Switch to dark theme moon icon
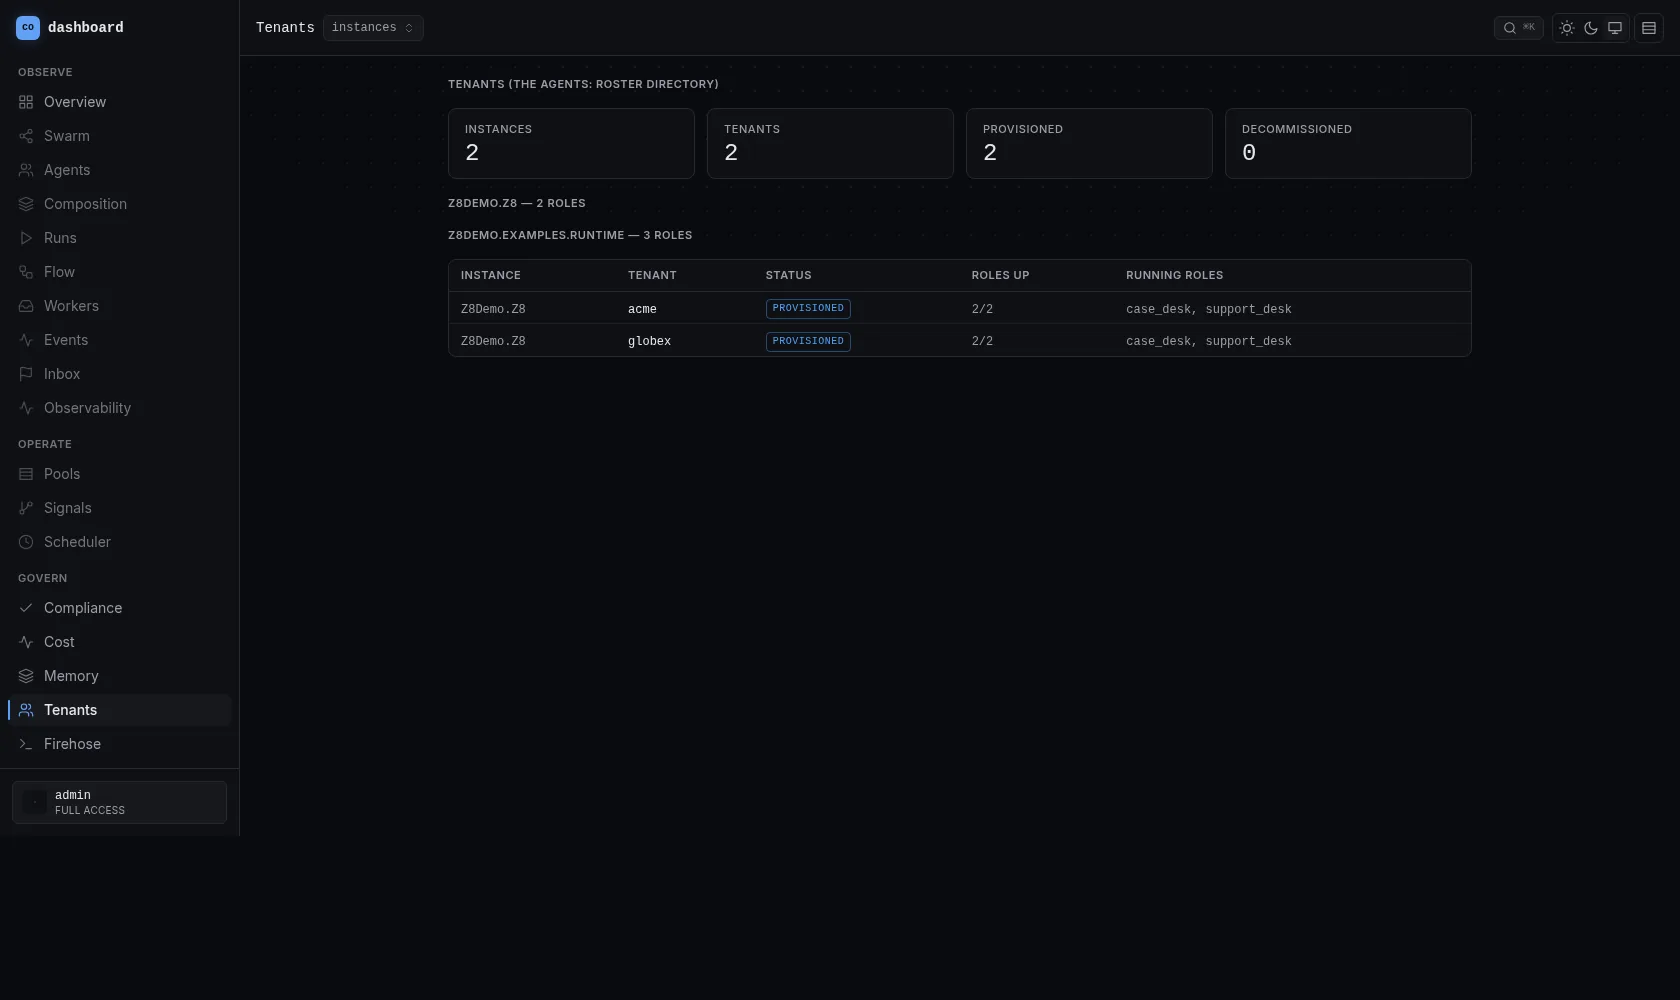 pos(1591,28)
